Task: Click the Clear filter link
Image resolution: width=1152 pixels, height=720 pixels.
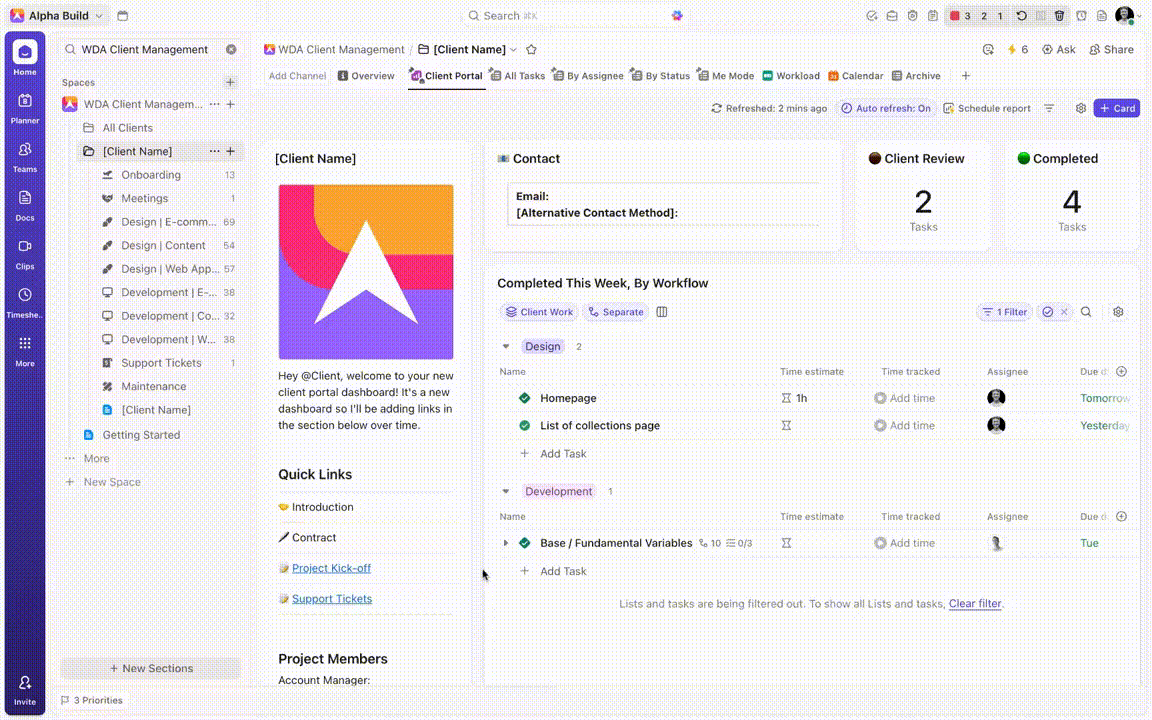Action: coord(975,604)
